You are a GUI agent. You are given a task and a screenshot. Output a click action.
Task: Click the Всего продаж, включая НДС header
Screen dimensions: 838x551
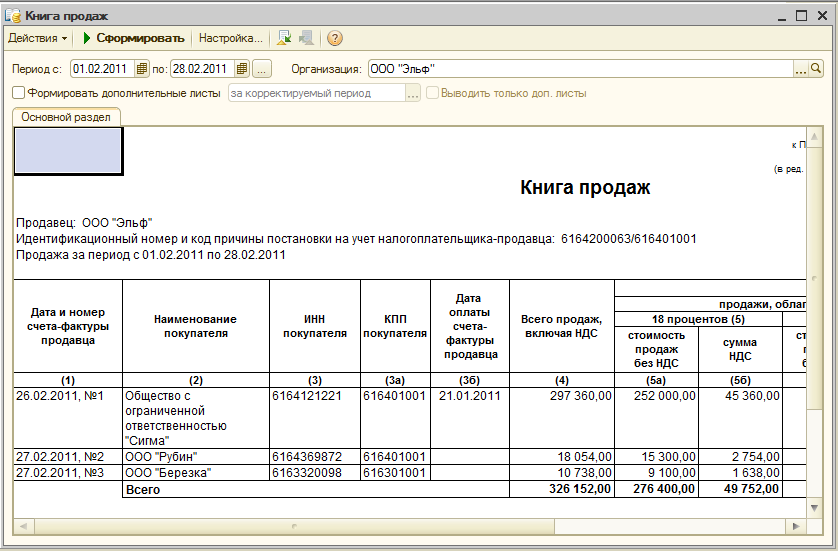pos(562,326)
